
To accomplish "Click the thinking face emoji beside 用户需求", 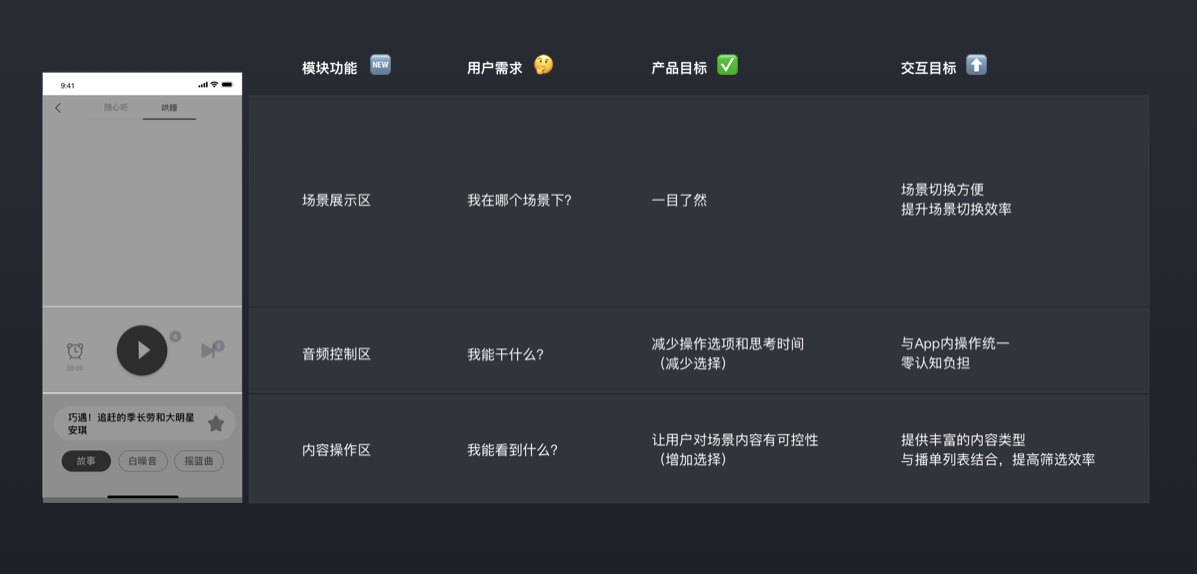I will (544, 66).
